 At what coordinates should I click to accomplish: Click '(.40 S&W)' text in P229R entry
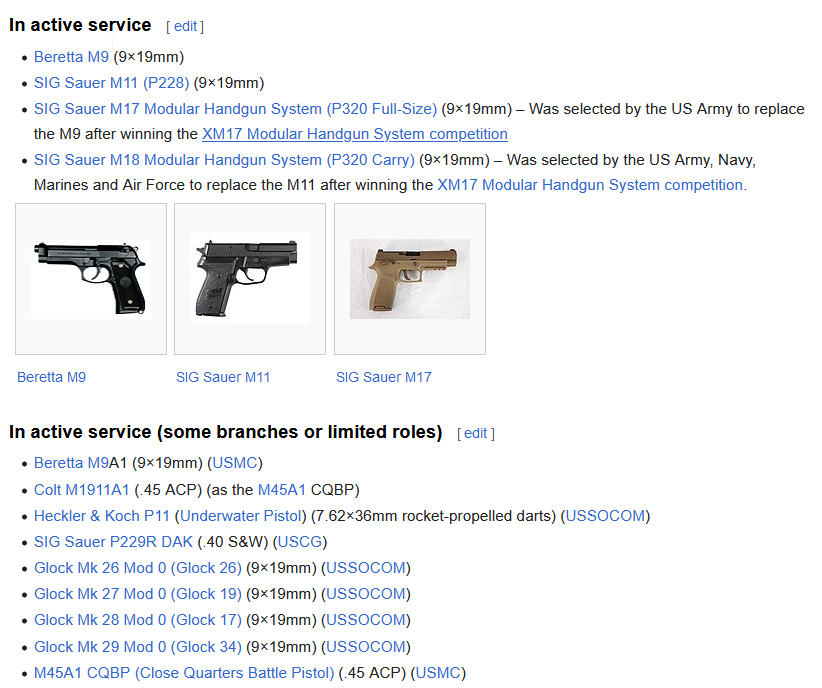coord(233,542)
